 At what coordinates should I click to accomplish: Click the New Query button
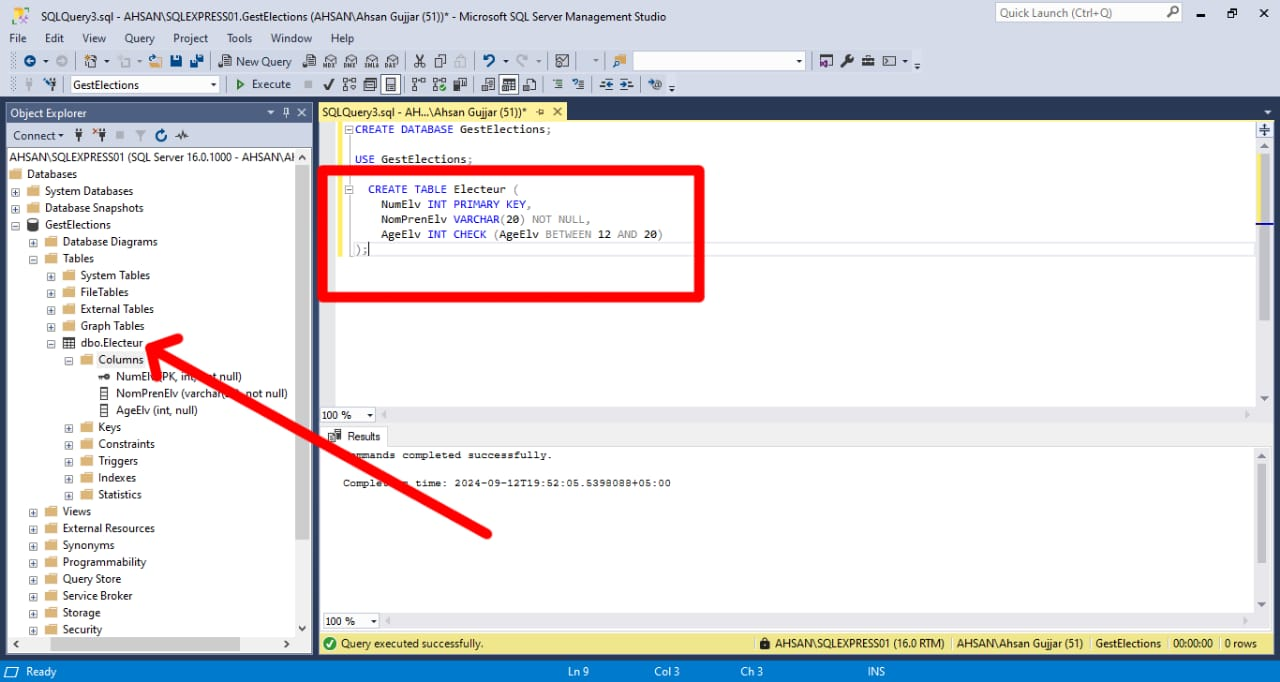coord(255,61)
